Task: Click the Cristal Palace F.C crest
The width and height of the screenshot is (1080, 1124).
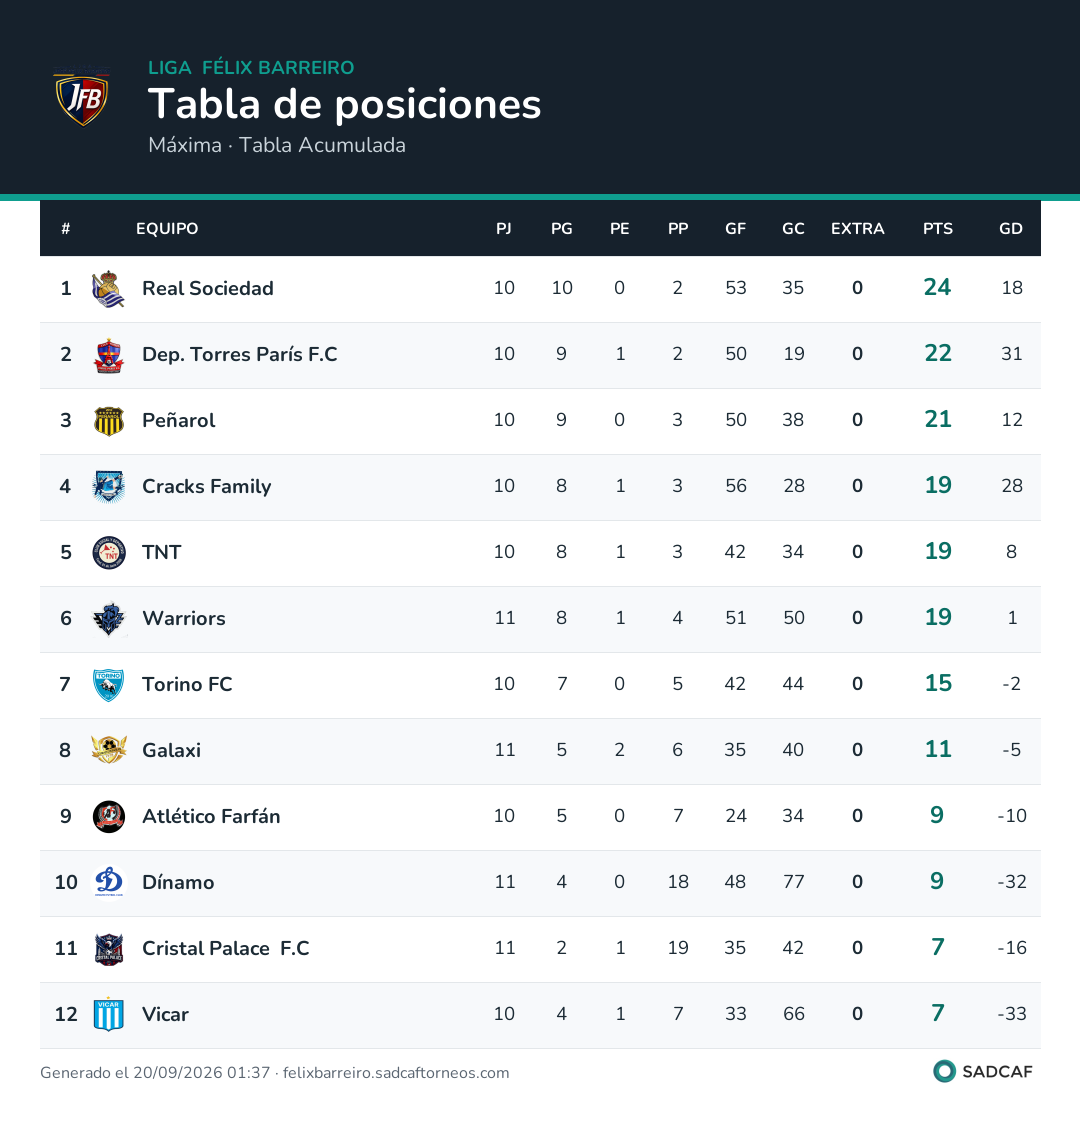Action: (109, 949)
